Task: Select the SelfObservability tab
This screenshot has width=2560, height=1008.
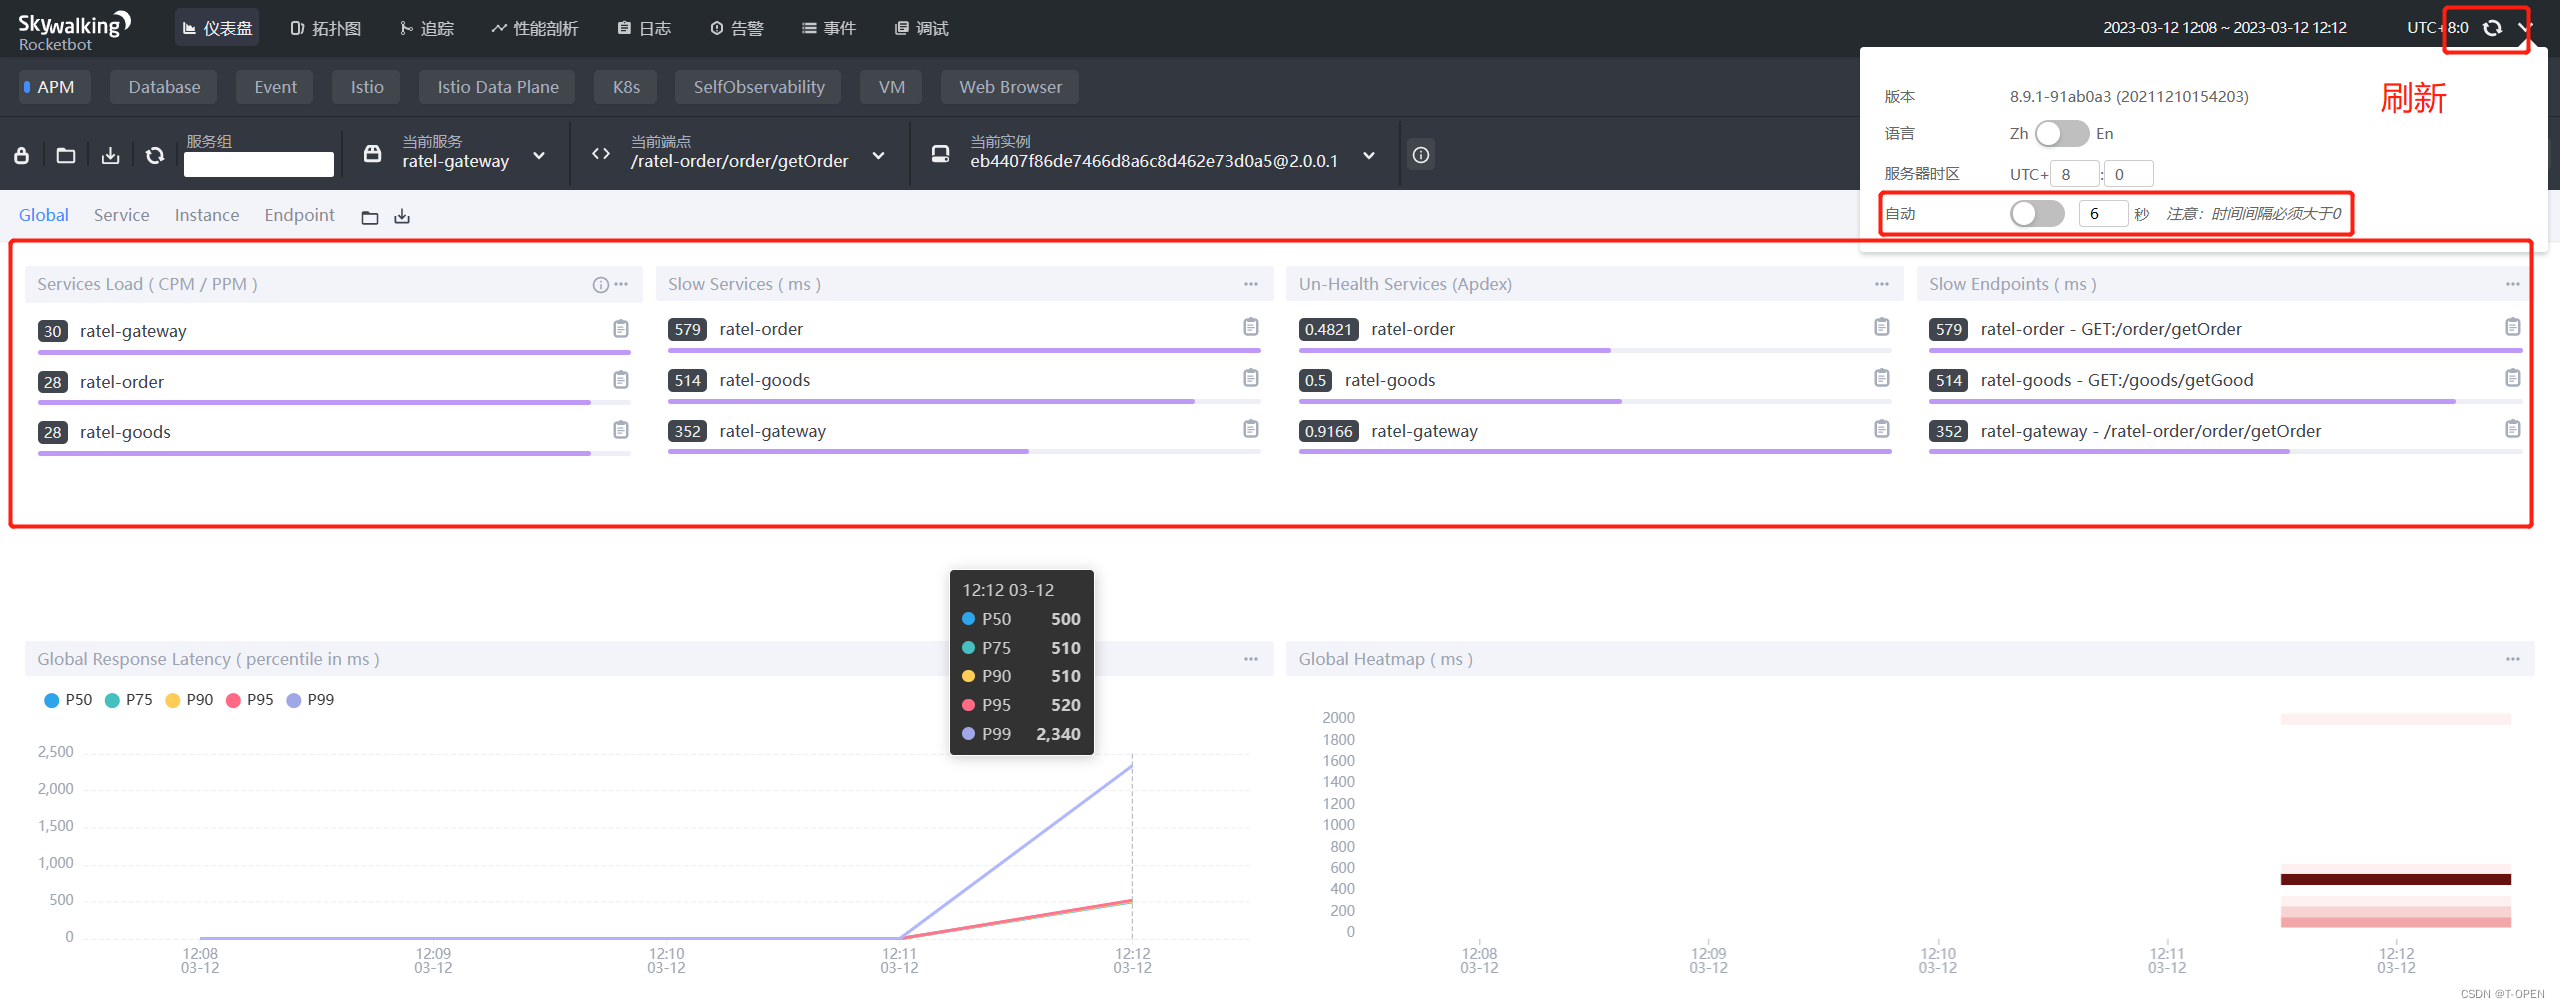Action: pos(759,87)
